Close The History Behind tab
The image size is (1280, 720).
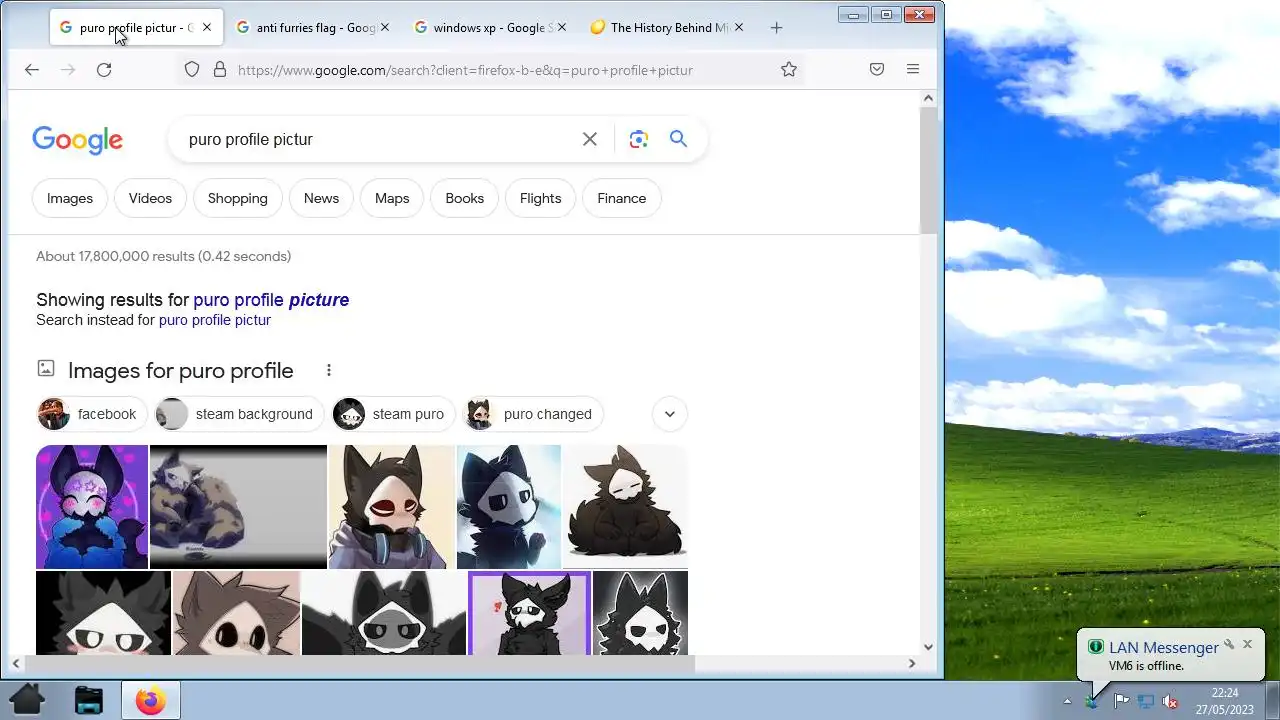[x=739, y=28]
